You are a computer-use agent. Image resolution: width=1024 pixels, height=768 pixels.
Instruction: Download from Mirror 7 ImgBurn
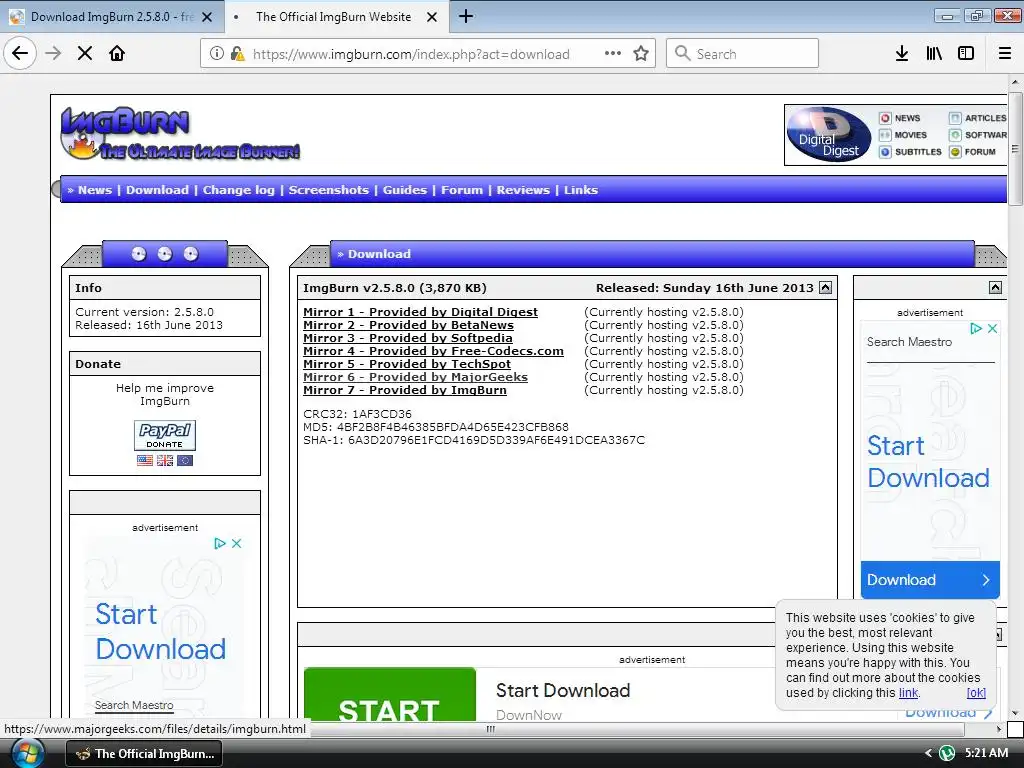coord(405,390)
